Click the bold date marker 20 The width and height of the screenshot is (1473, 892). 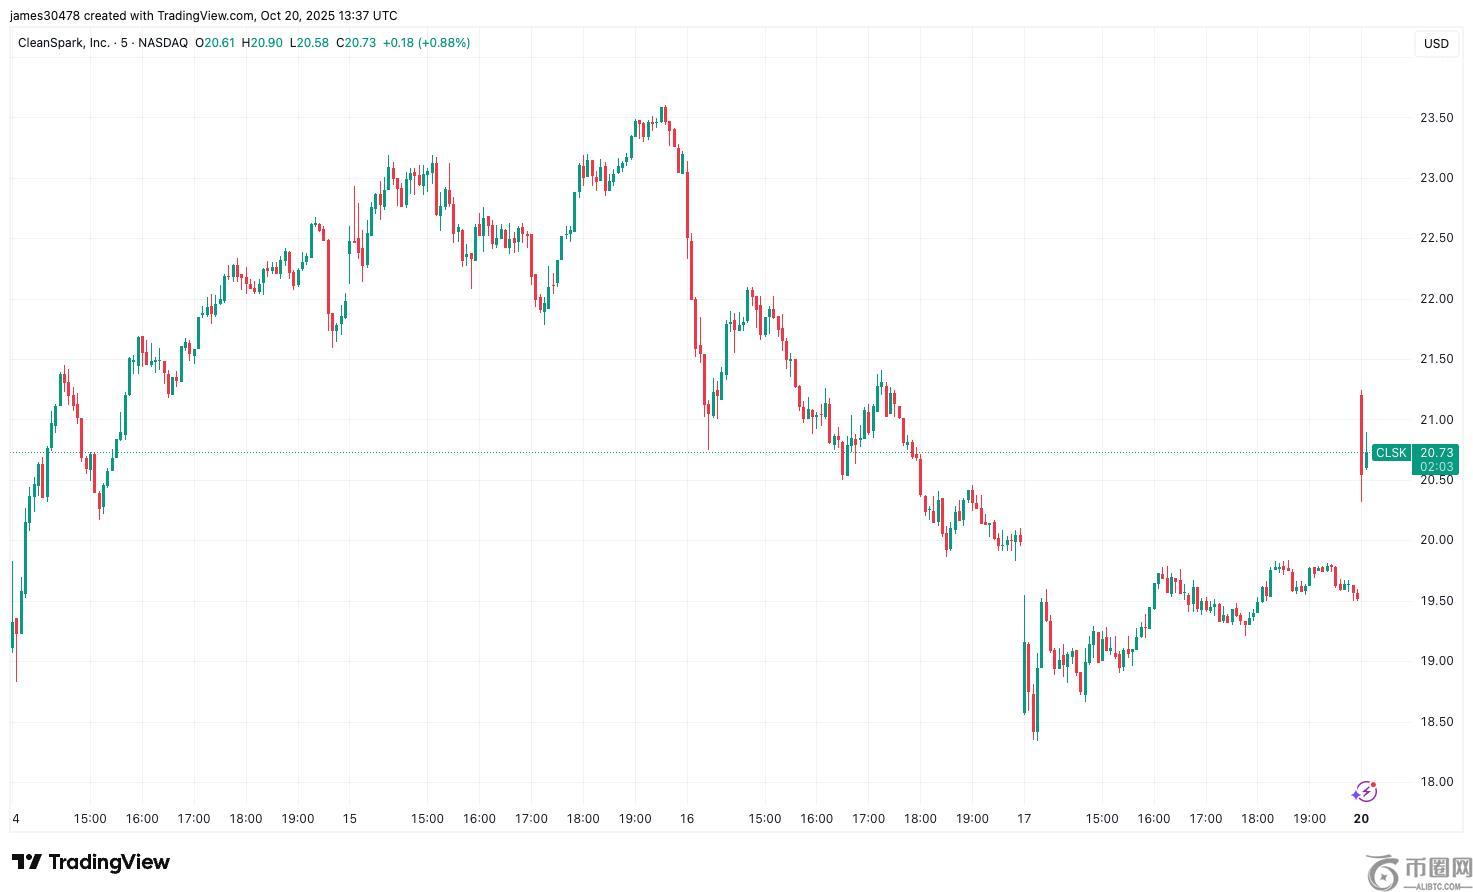tap(1361, 818)
